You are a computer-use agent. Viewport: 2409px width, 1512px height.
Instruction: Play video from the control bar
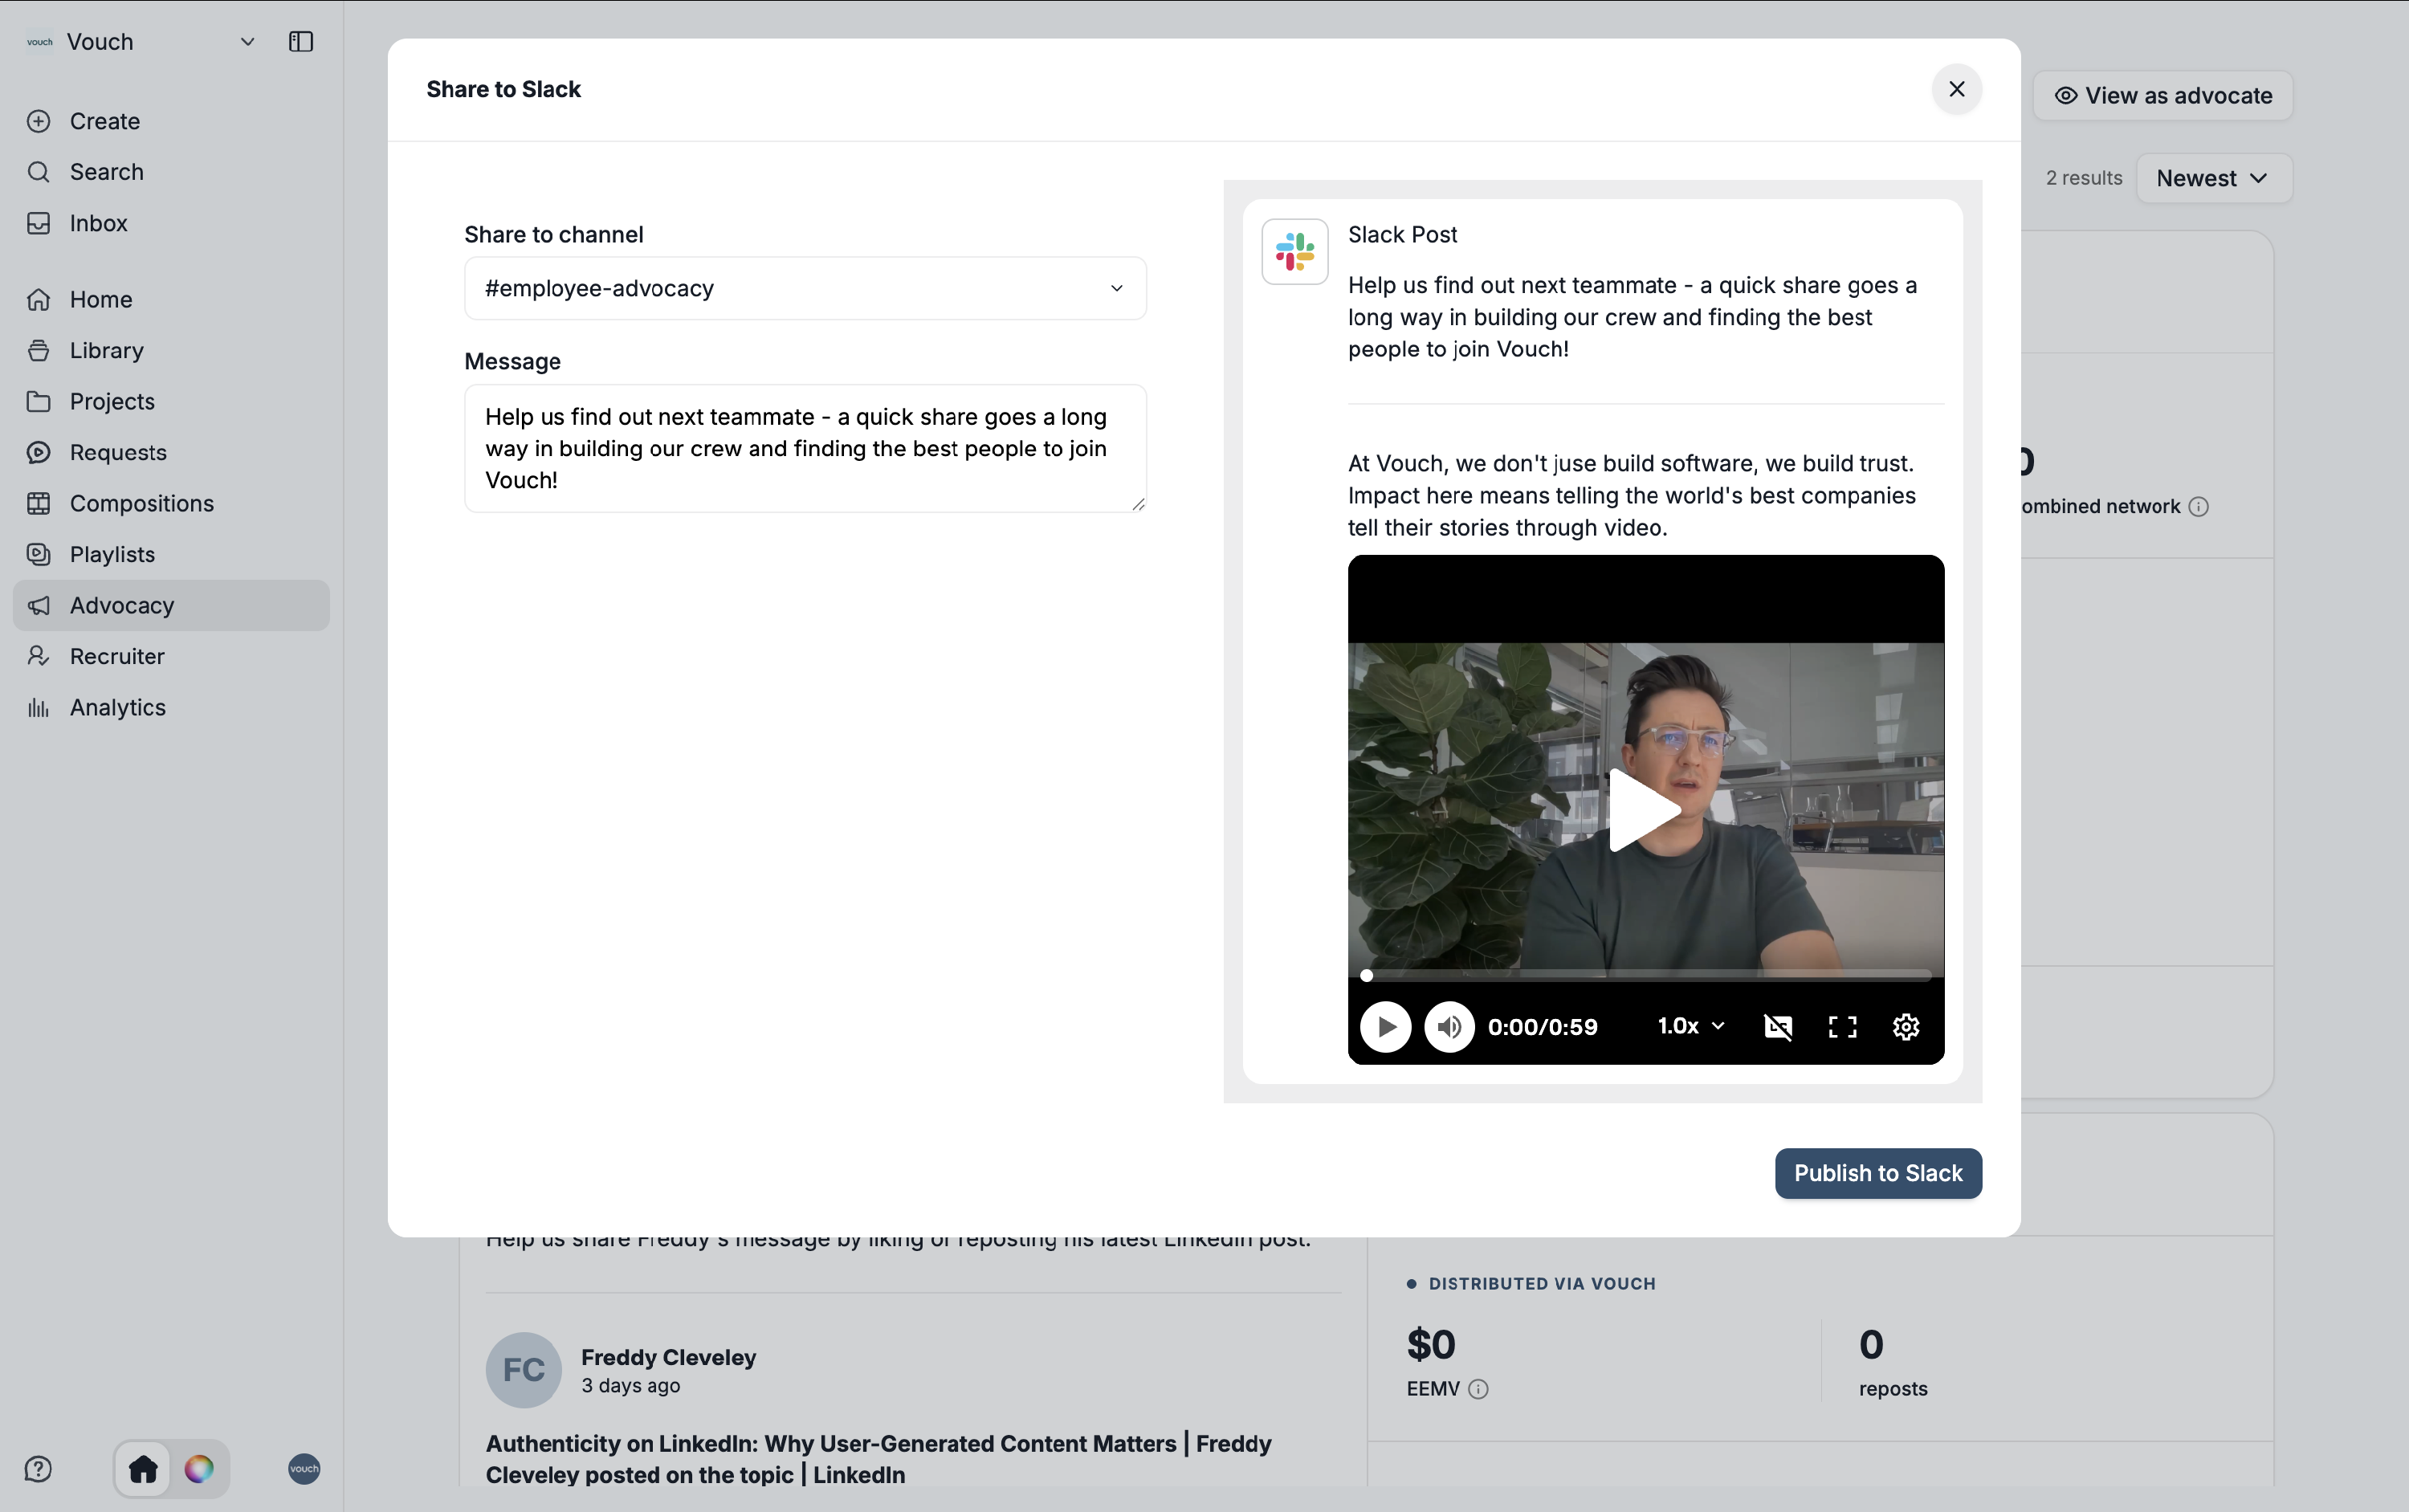click(1385, 1027)
